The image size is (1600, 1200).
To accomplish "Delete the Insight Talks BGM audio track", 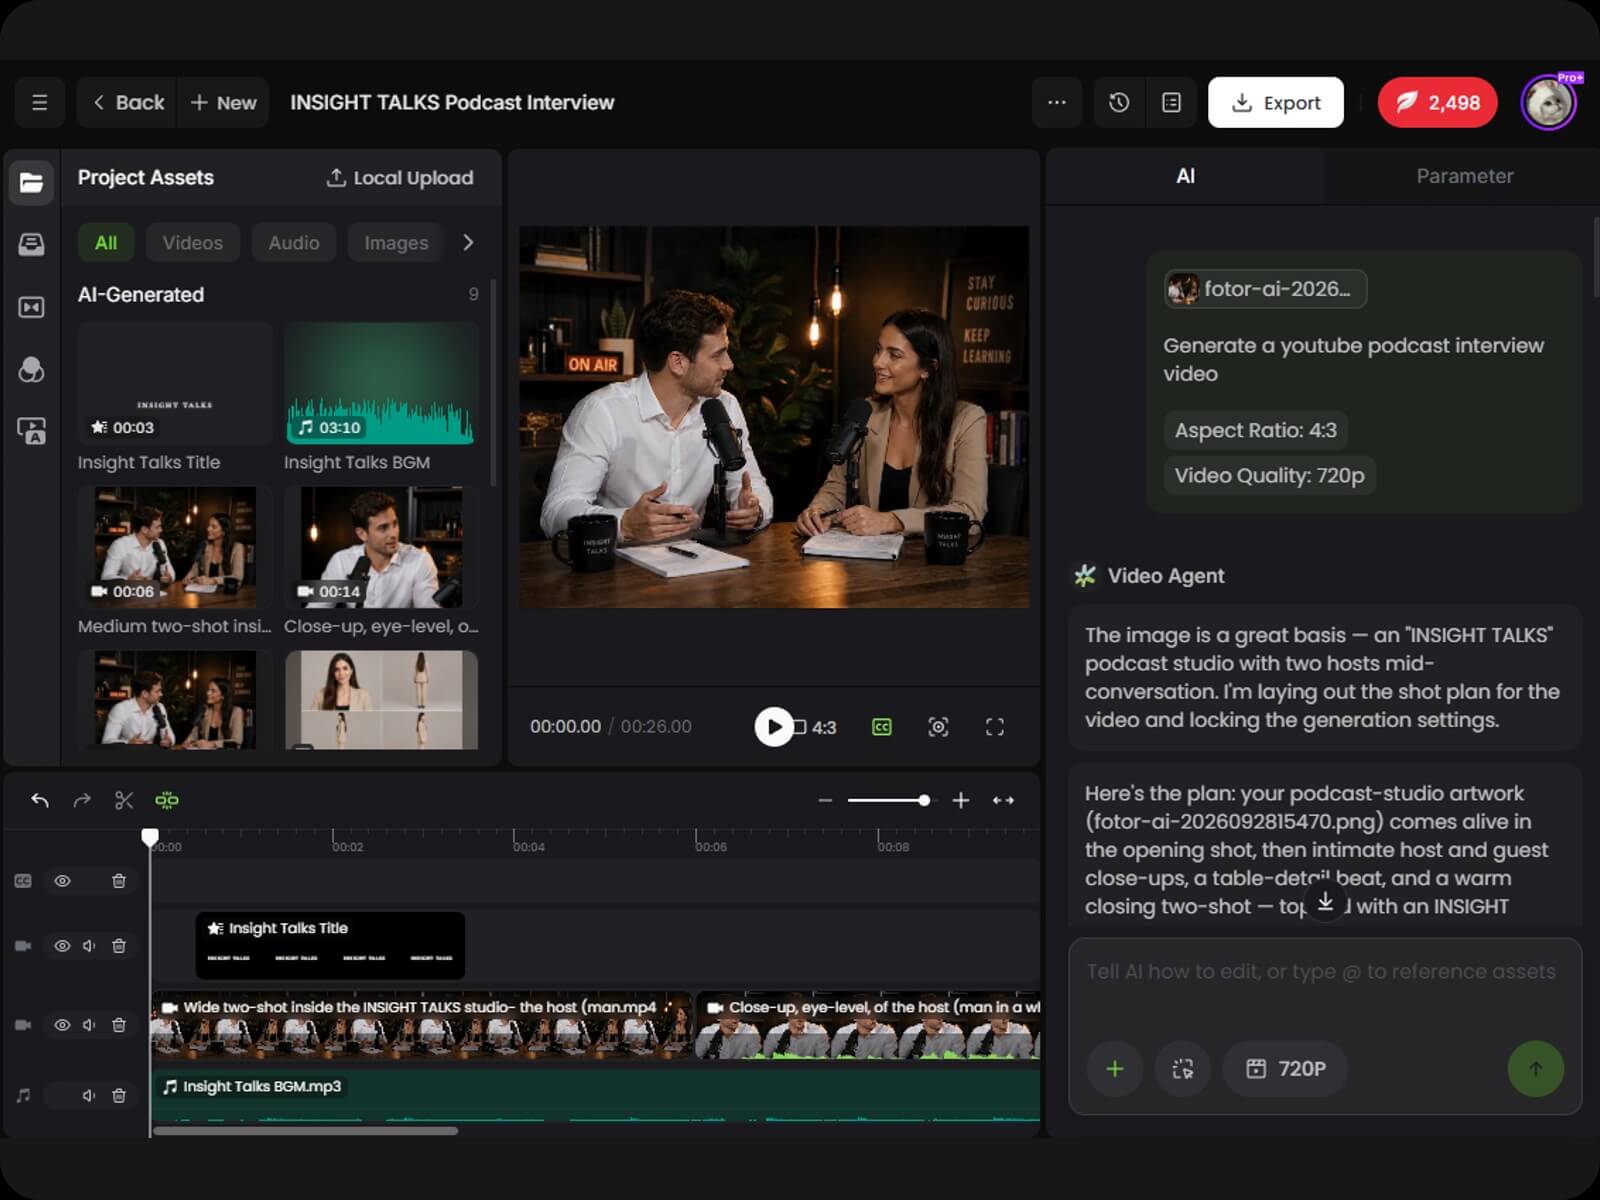I will pyautogui.click(x=119, y=1095).
